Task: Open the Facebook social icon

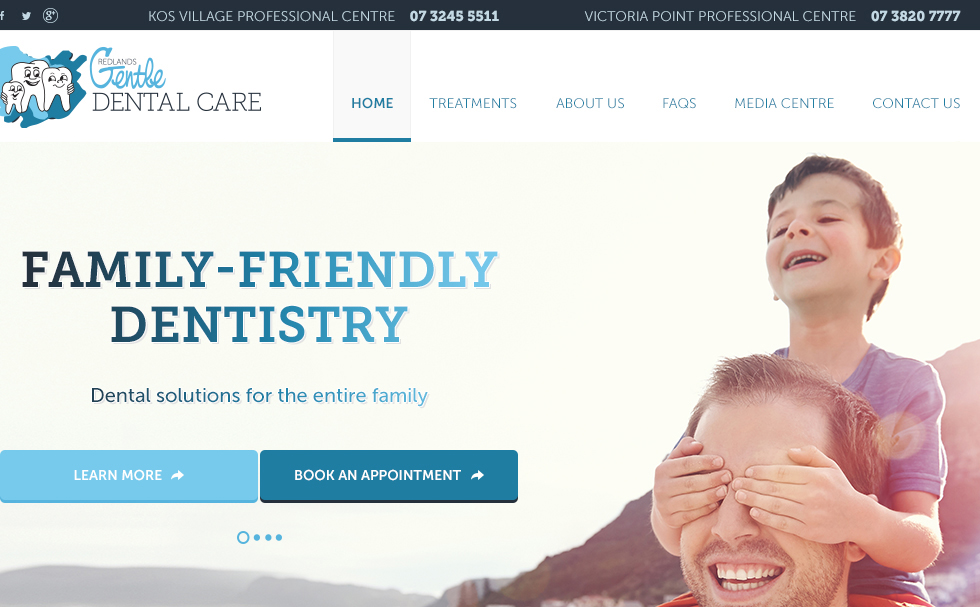Action: point(2,16)
